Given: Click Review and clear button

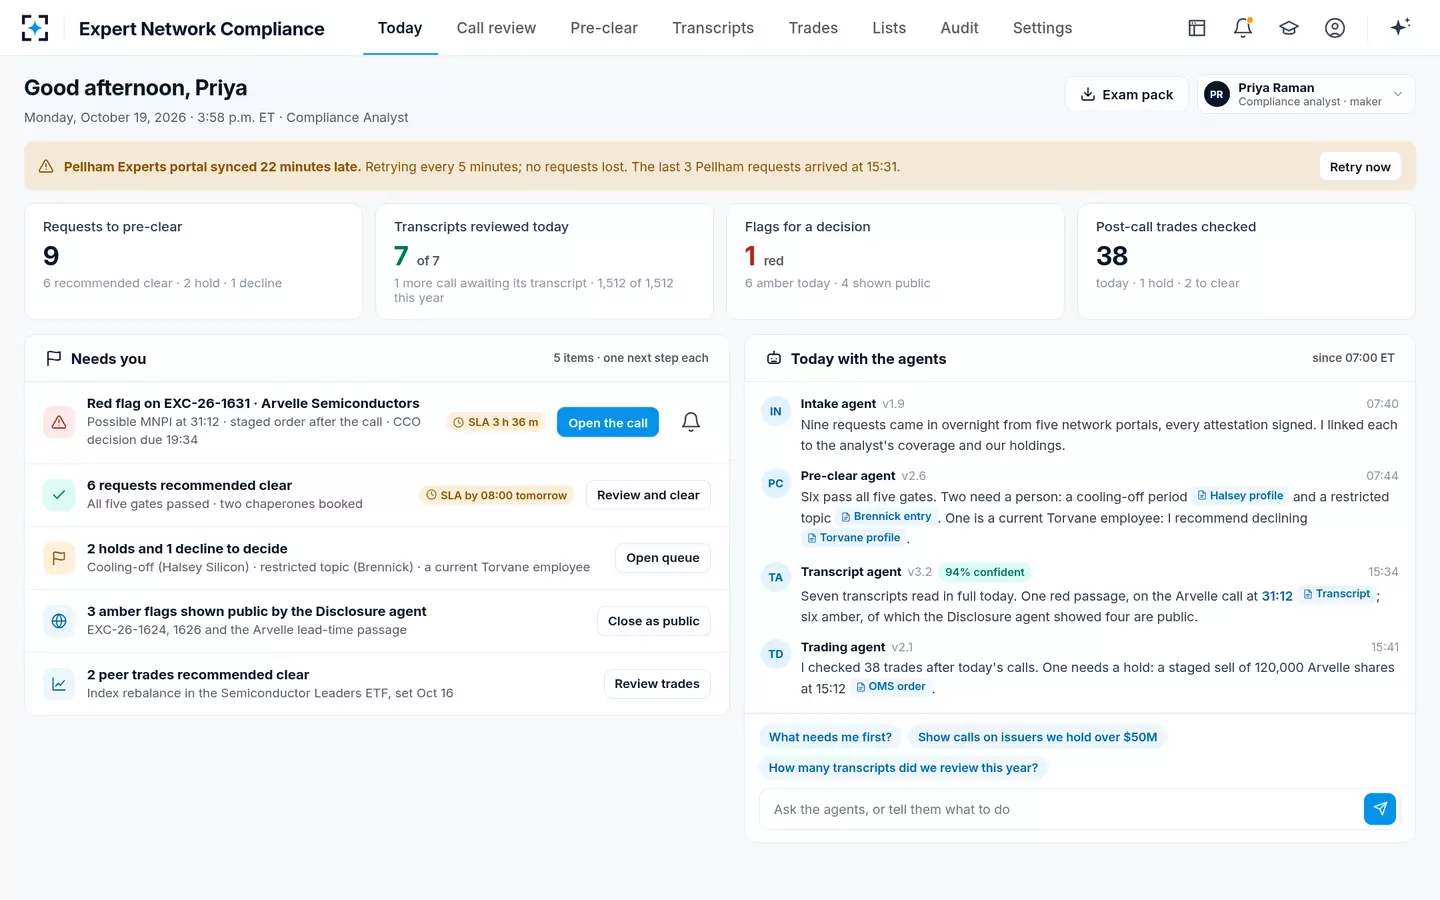Looking at the screenshot, I should tap(648, 495).
